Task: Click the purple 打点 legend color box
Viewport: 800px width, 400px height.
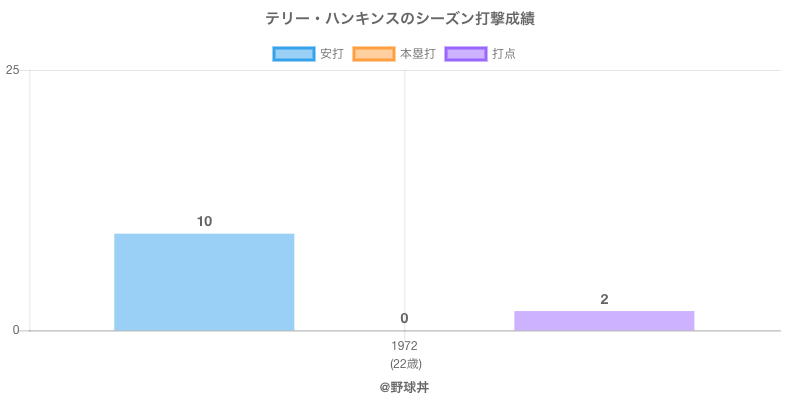Action: tap(466, 54)
